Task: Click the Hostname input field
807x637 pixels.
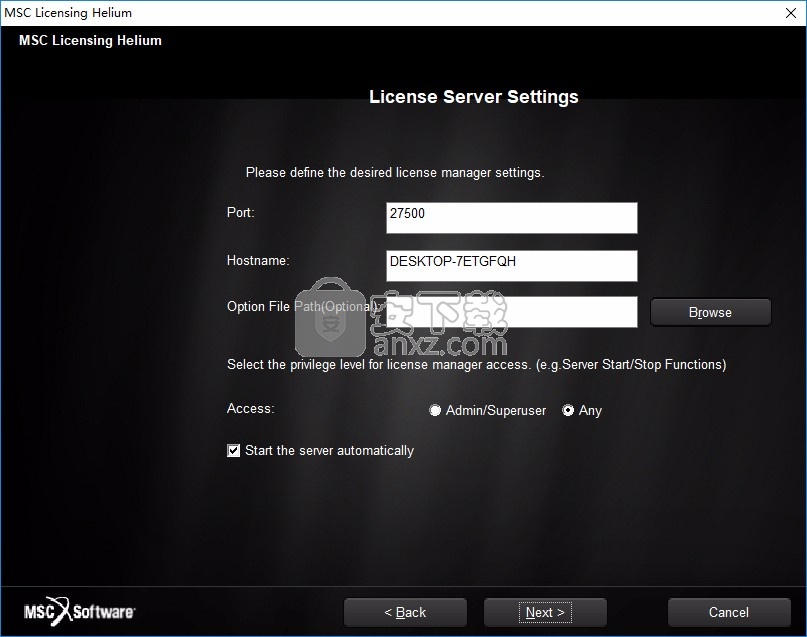Action: (512, 266)
